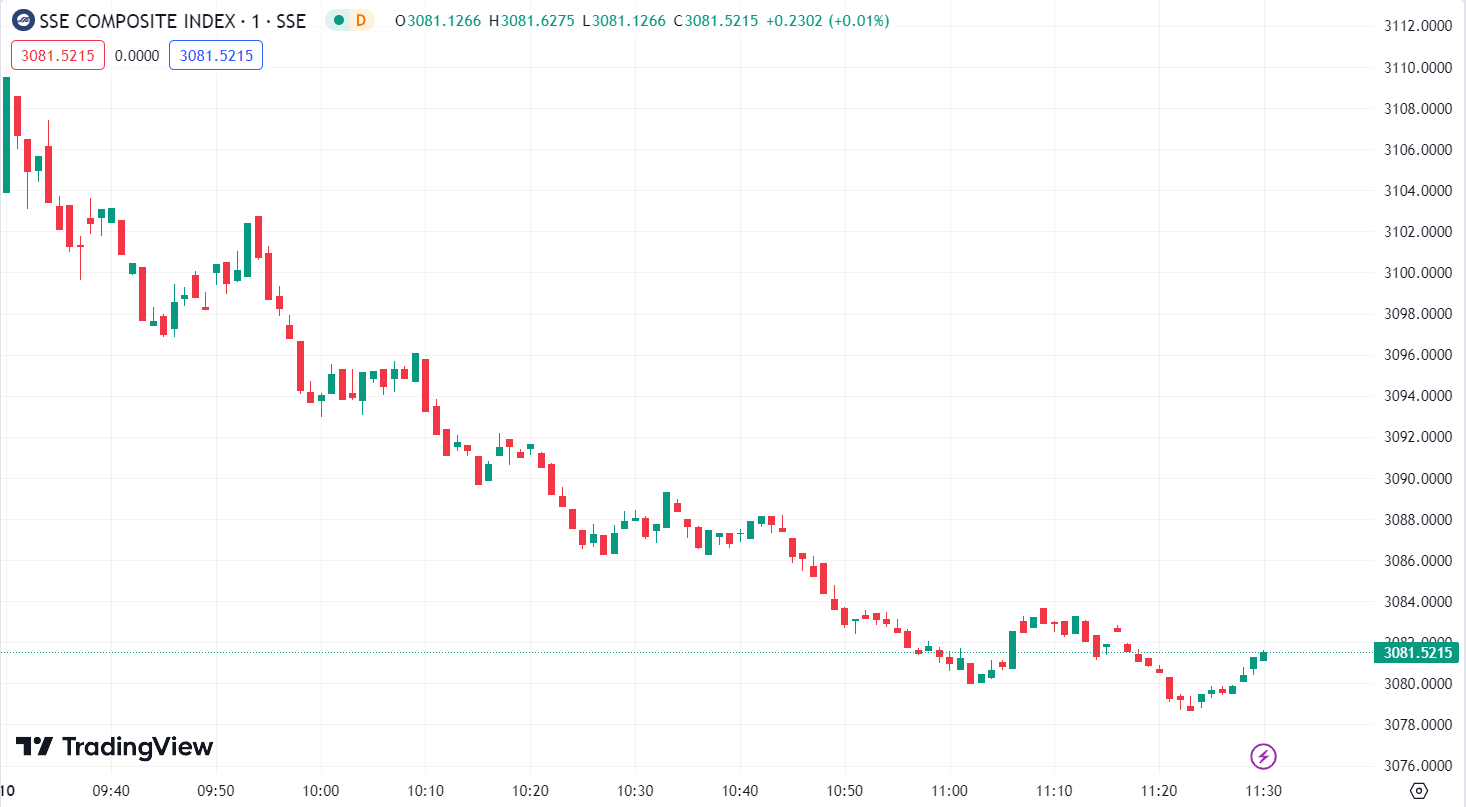Open chart settings via the hexagon icon
This screenshot has height=807, width=1466.
(x=1418, y=791)
